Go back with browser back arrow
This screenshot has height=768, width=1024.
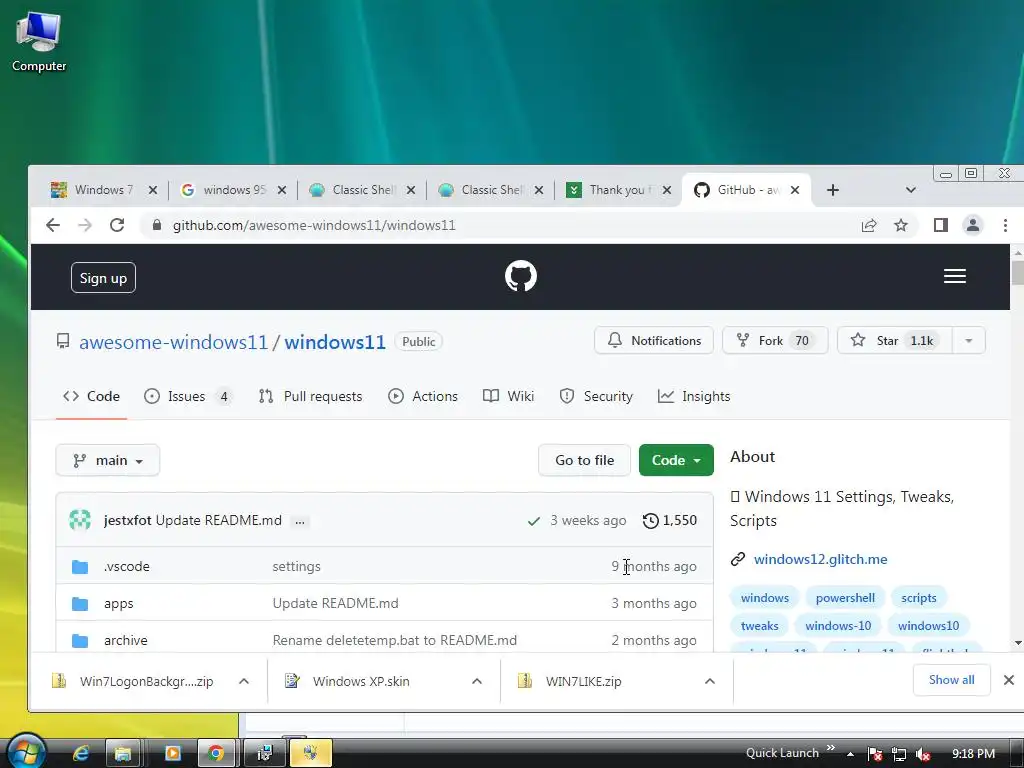[53, 225]
